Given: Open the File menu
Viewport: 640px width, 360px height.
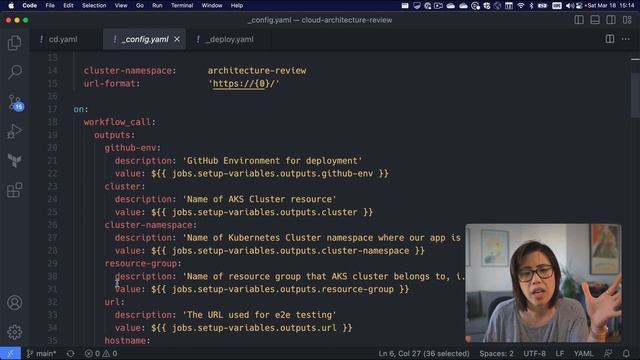Looking at the screenshot, I should [x=50, y=5].
